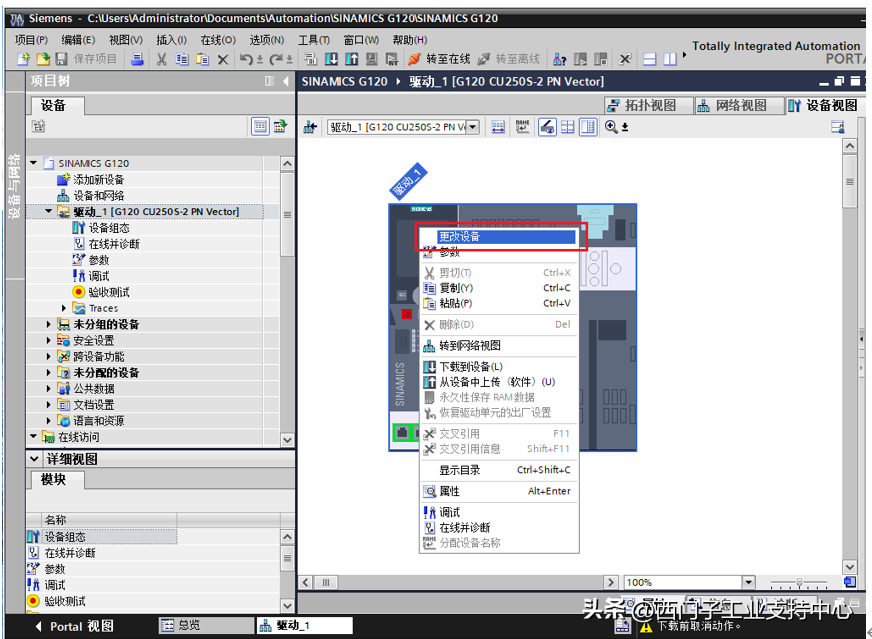Collapse the 驱动_1 node in project tree
Screen dimensions: 872x639
point(48,212)
